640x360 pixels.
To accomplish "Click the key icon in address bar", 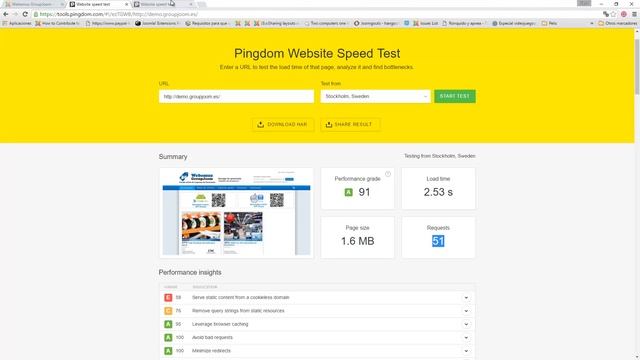I will (606, 14).
